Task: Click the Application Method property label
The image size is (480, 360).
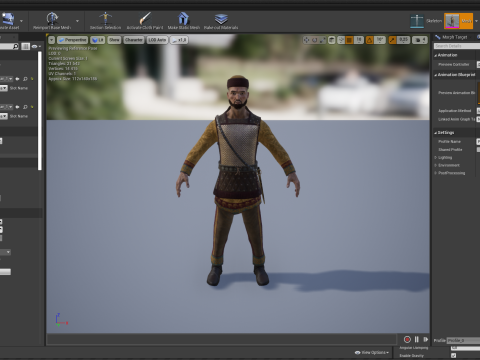Action: pos(455,111)
